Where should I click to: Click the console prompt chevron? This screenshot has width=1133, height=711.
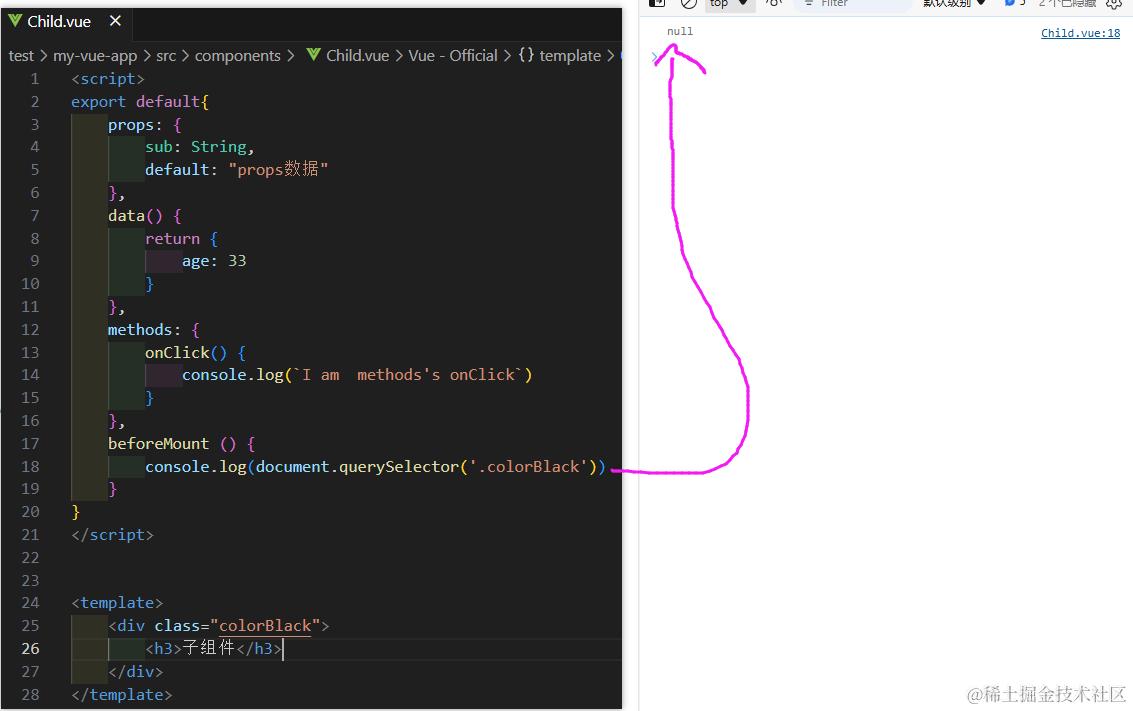coord(655,57)
